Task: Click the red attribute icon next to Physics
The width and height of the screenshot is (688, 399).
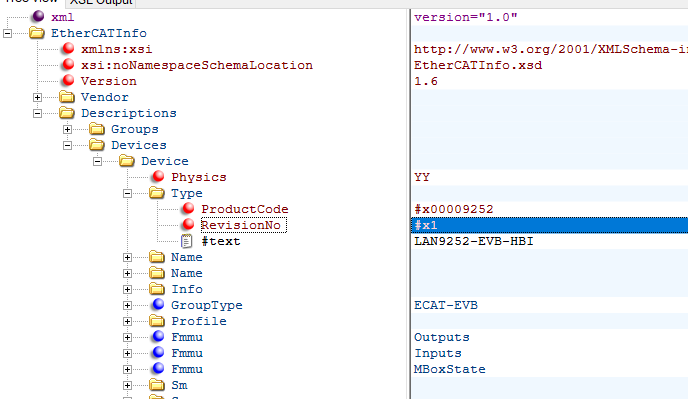Action: [158, 176]
